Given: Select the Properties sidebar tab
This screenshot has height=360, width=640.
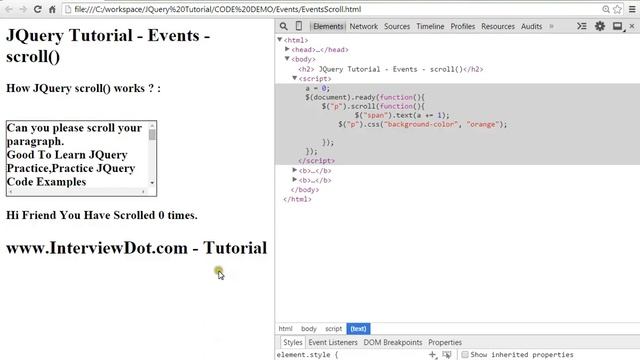Looking at the screenshot, I should (444, 342).
